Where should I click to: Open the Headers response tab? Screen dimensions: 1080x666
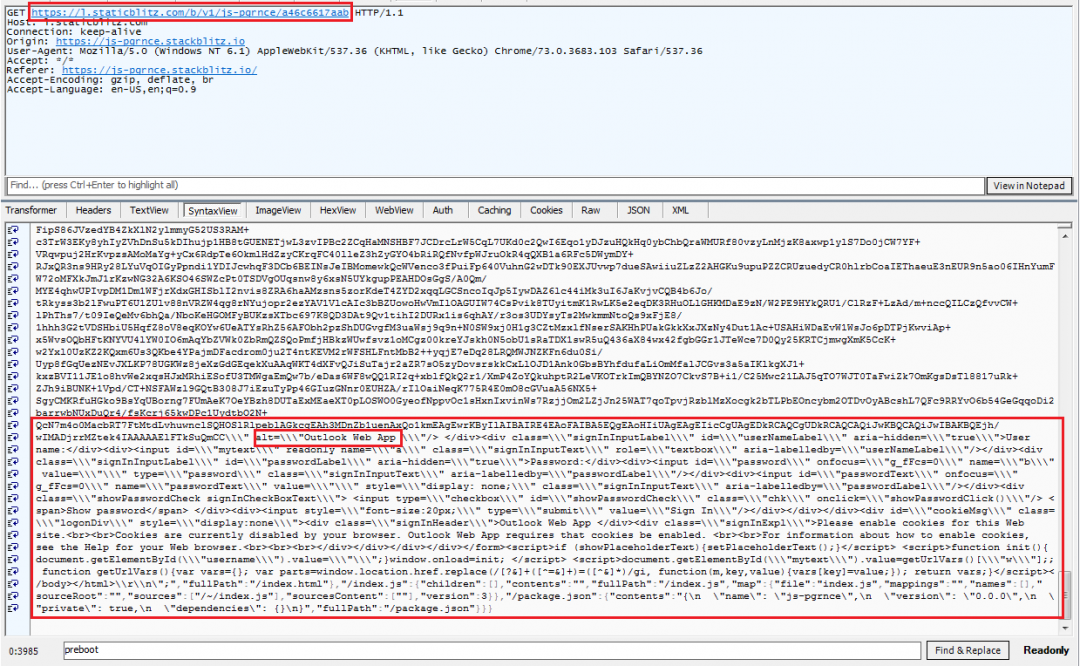pos(93,210)
